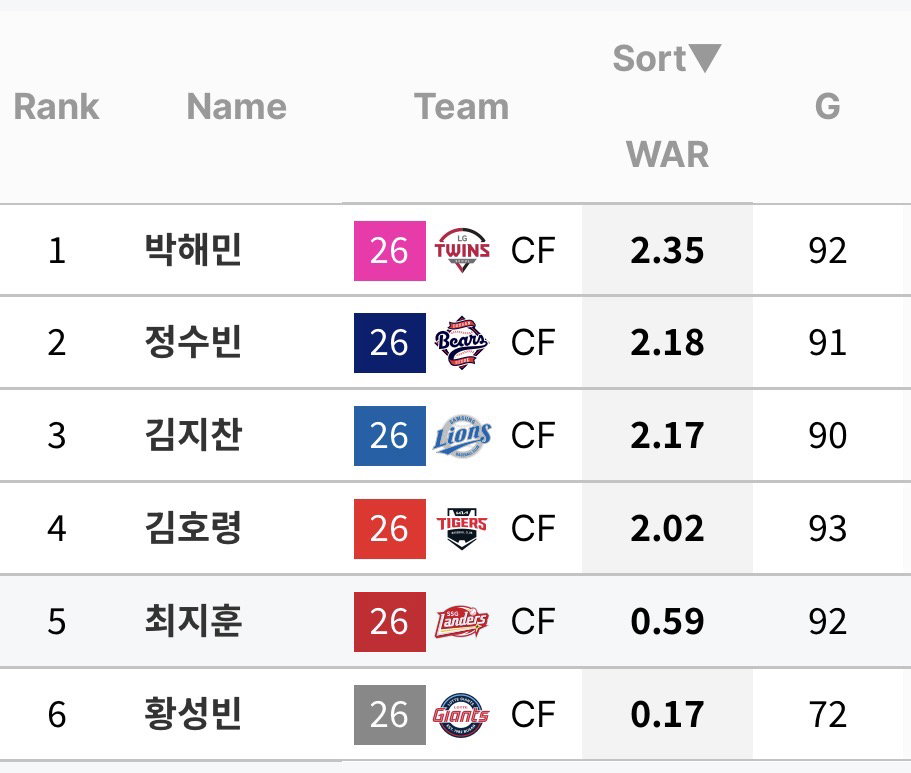Click the Rank column header
The image size is (911, 773).
[56, 107]
